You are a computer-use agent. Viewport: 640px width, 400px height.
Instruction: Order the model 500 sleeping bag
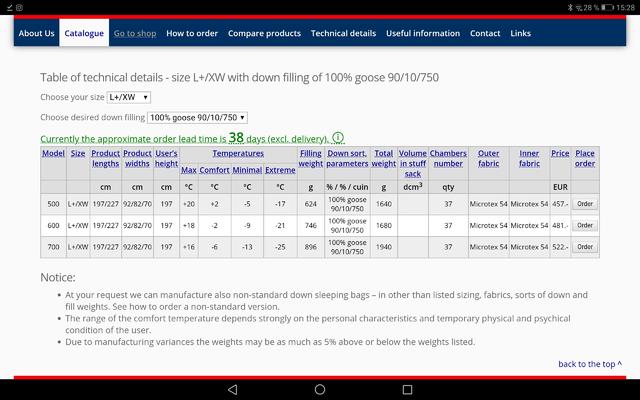[585, 204]
